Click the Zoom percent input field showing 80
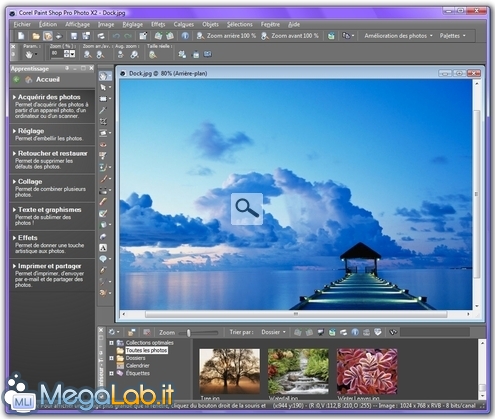This screenshot has height=419, width=495. pyautogui.click(x=56, y=54)
